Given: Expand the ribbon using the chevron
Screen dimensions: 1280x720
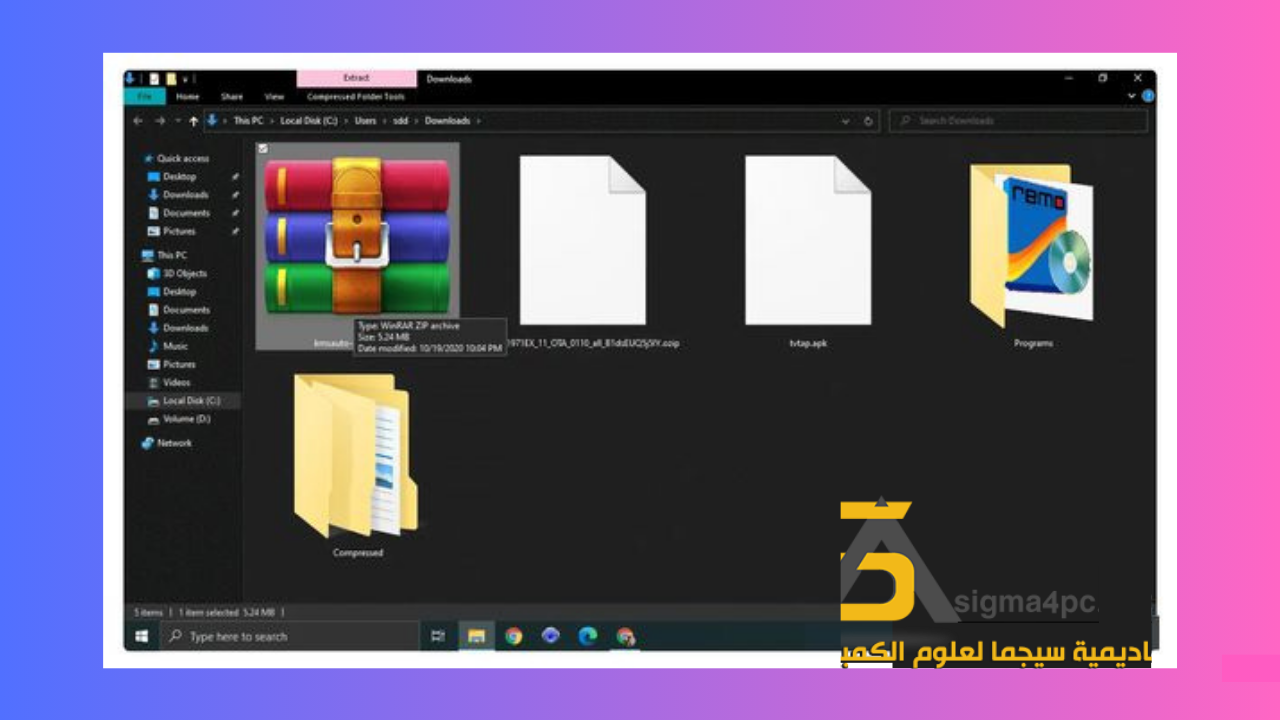Looking at the screenshot, I should click(x=1132, y=96).
